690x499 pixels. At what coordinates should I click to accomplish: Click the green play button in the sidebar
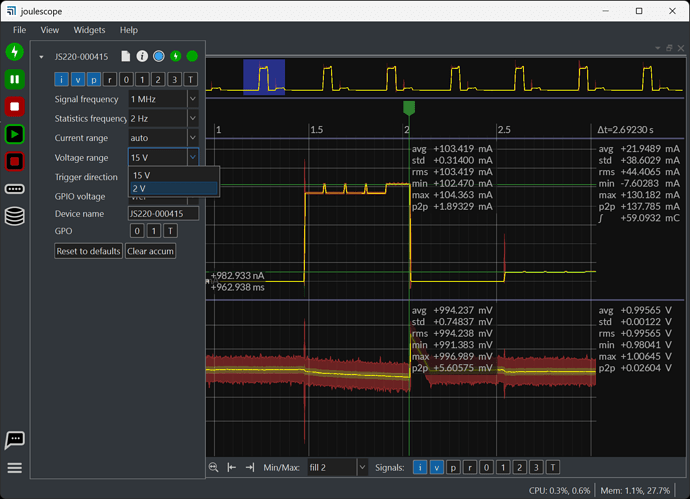pyautogui.click(x=15, y=134)
